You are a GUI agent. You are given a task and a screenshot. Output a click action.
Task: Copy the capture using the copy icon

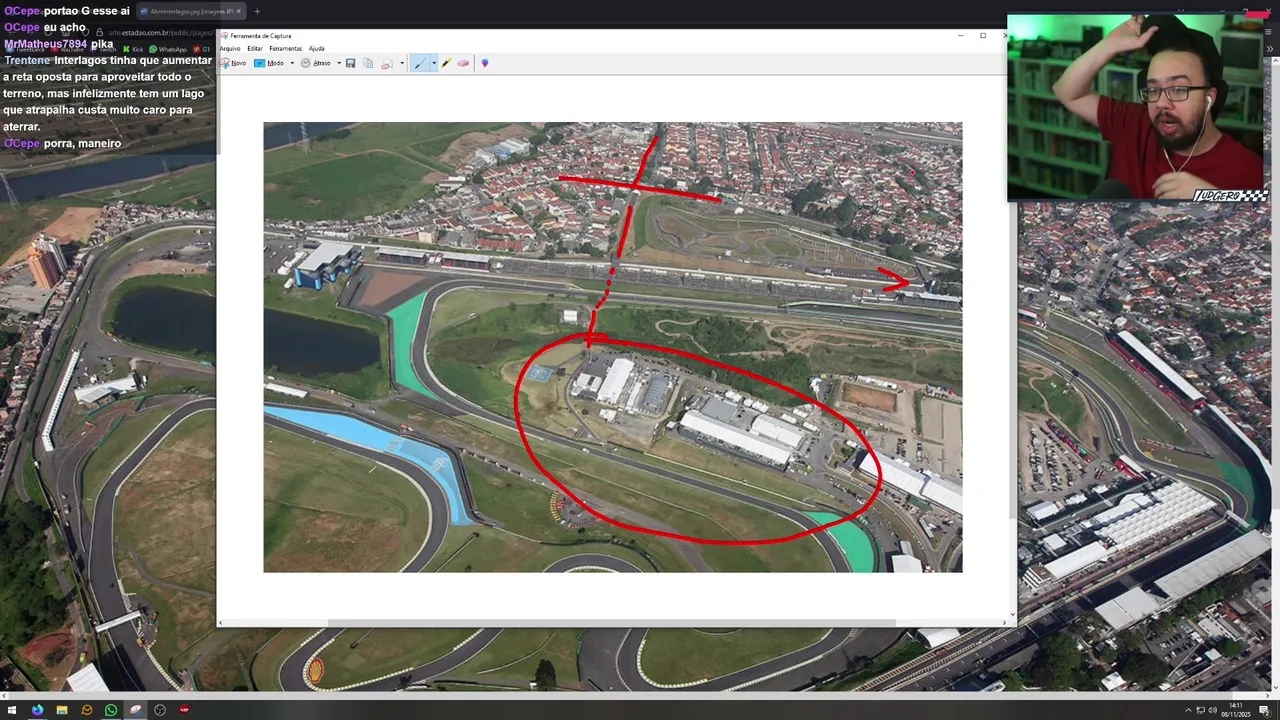pos(368,63)
